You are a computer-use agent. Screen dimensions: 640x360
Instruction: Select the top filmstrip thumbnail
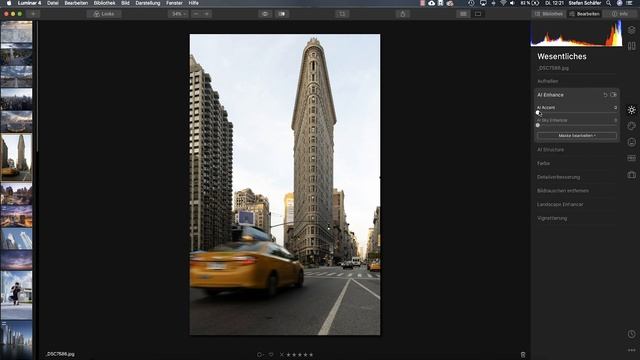pyautogui.click(x=16, y=32)
